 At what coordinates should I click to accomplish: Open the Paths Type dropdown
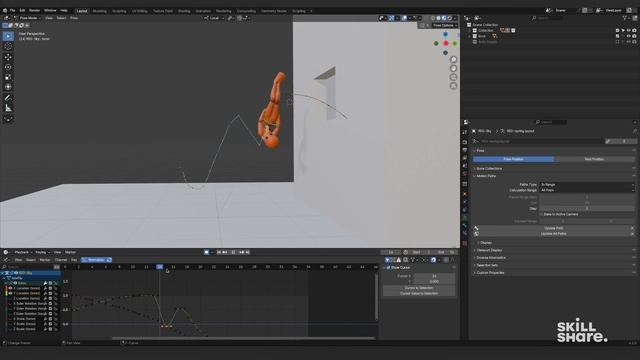pyautogui.click(x=587, y=184)
